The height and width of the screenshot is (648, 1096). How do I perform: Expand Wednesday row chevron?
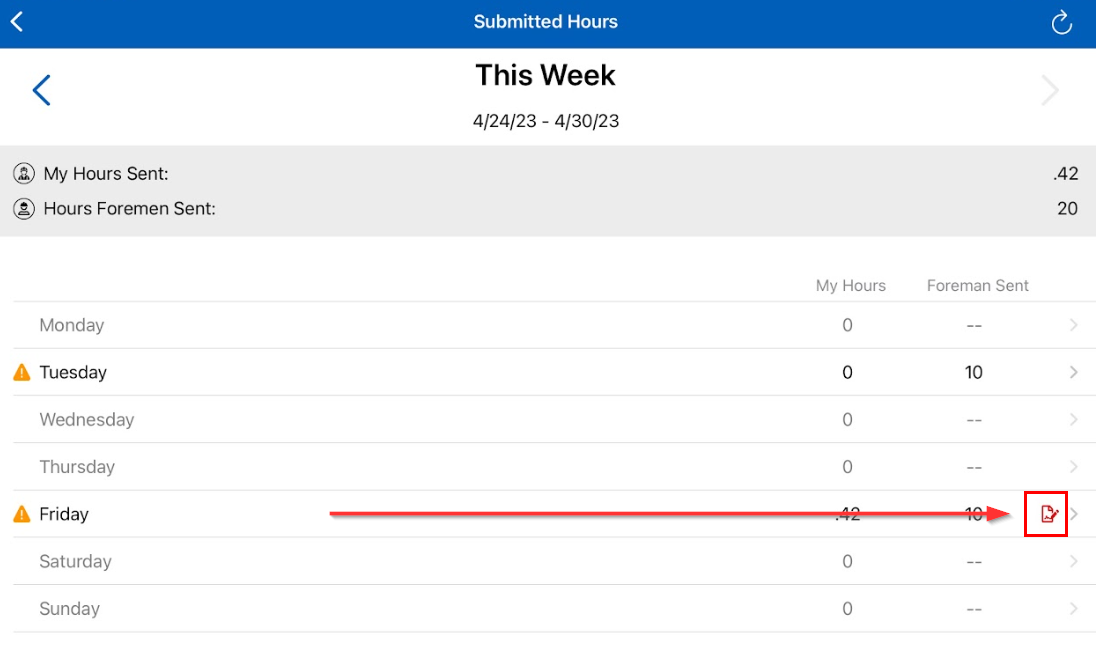point(1074,420)
